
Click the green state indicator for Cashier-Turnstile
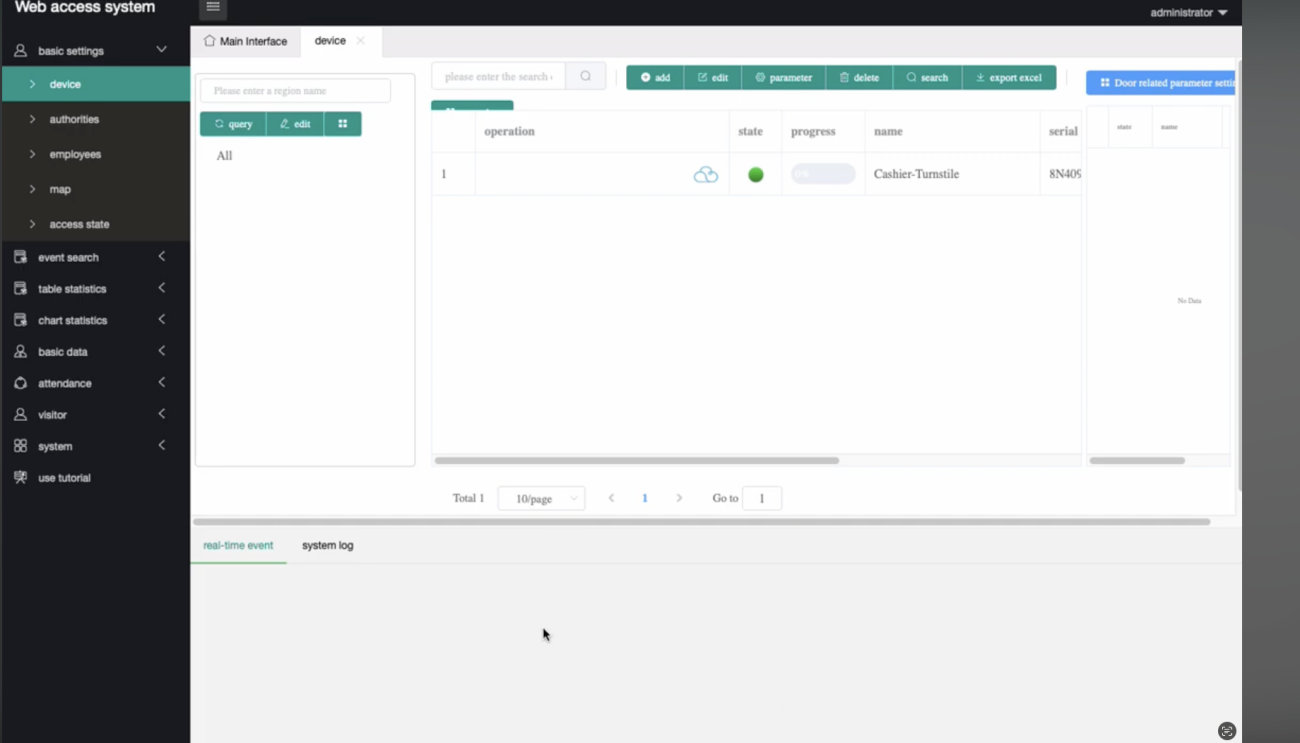(755, 173)
